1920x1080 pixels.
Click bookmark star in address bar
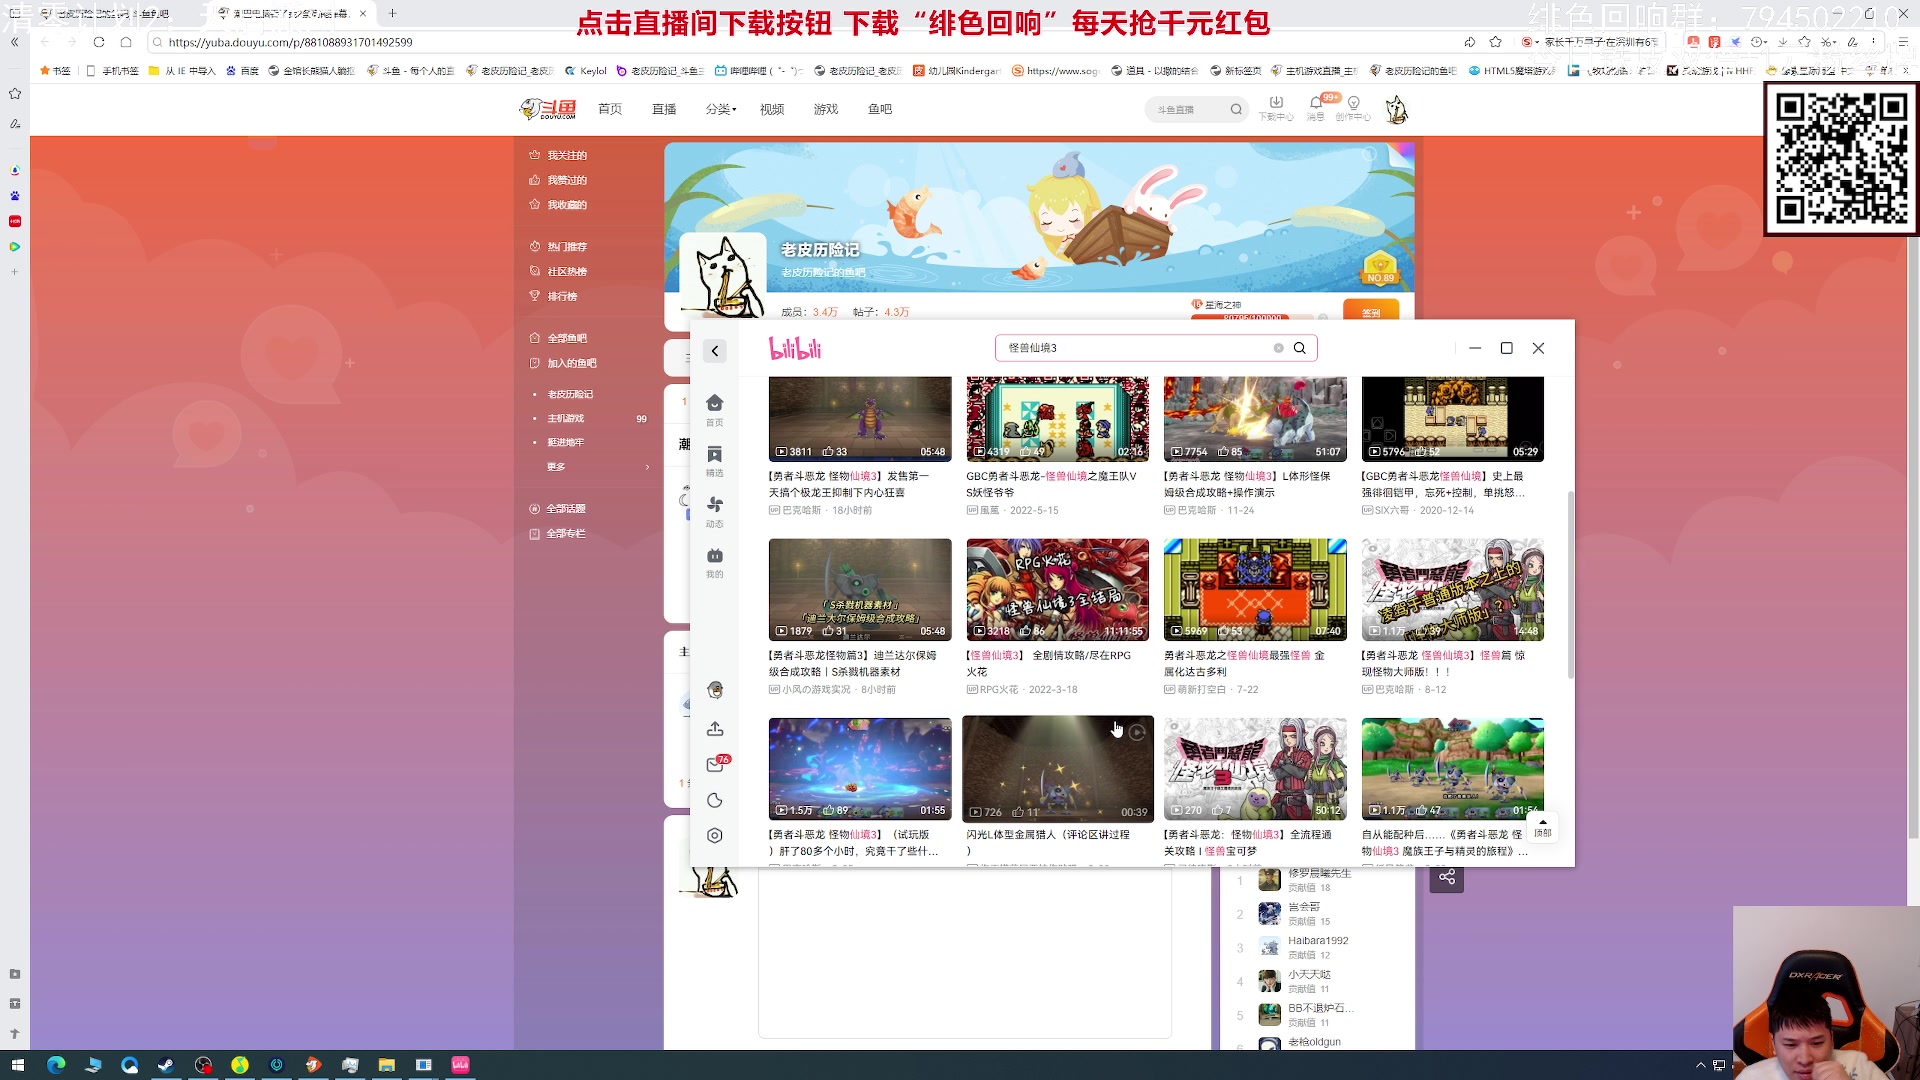[x=1495, y=42]
